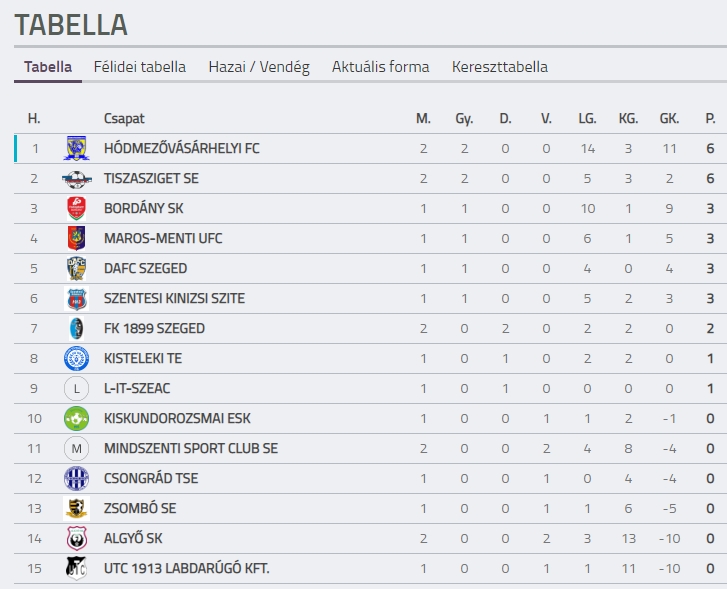Viewport: 727px width, 589px height.
Task: Click the Maros-Menti UFC crest
Action: [x=77, y=238]
